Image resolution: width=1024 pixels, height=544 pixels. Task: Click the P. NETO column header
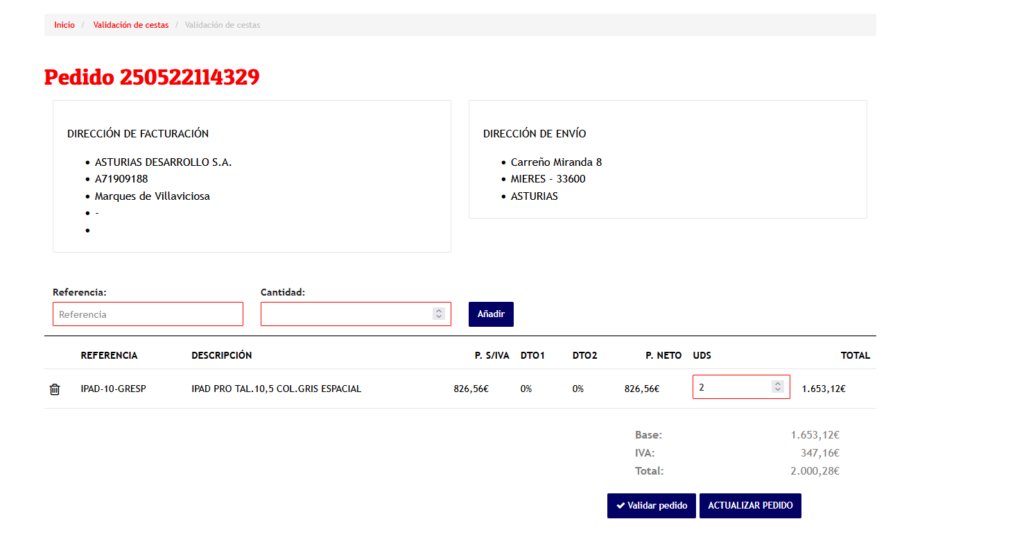pyautogui.click(x=663, y=355)
